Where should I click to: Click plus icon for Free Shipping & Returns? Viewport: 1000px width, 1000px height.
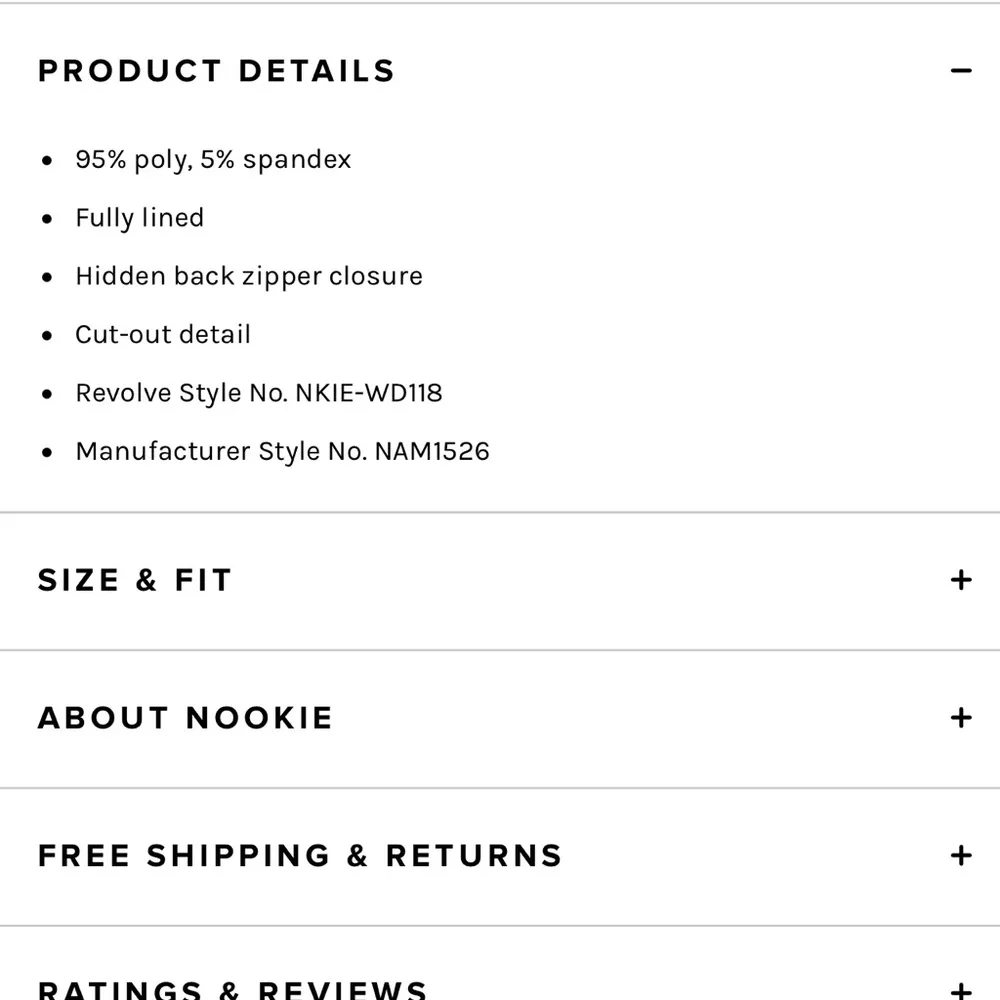click(x=961, y=856)
